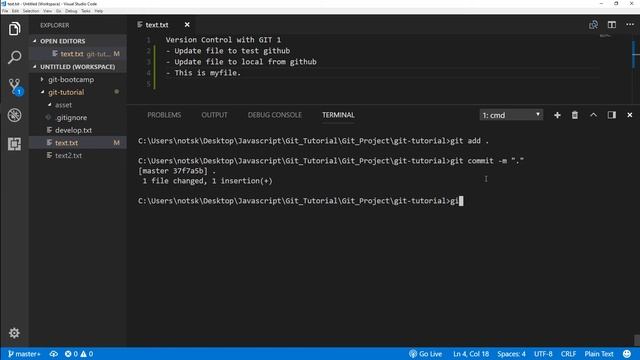Select the TERMINAL tab
The width and height of the screenshot is (640, 360).
pyautogui.click(x=338, y=115)
